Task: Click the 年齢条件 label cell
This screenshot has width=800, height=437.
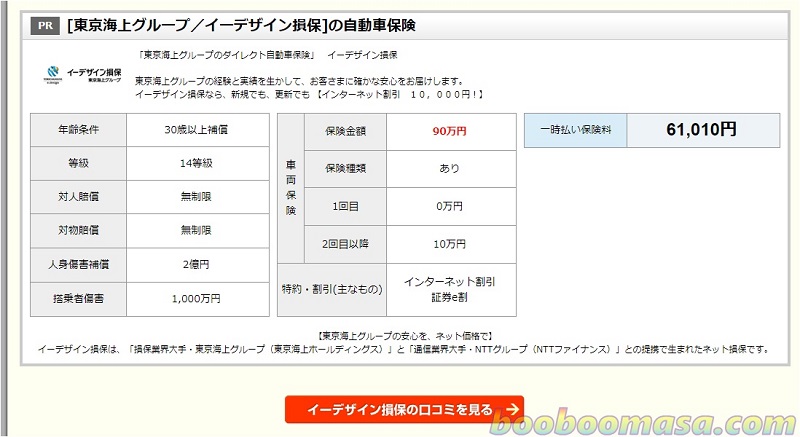Action: click(79, 130)
